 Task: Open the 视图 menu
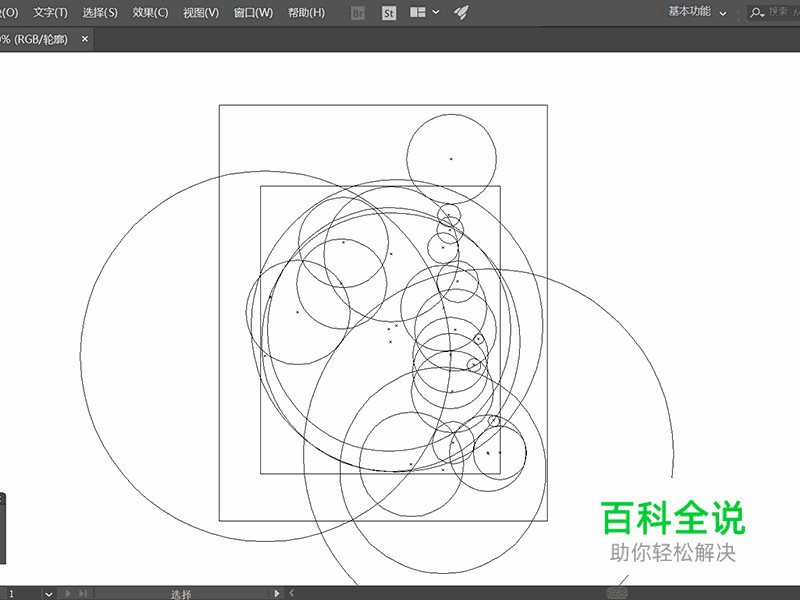click(x=201, y=12)
